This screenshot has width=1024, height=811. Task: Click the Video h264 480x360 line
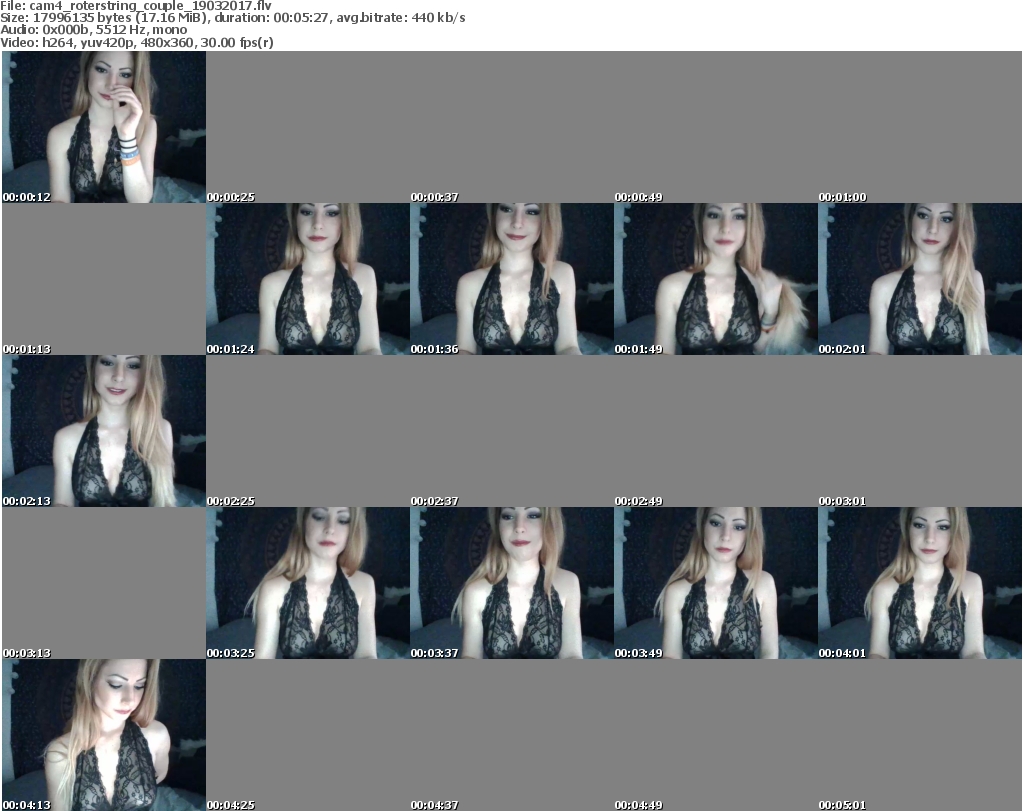click(136, 42)
